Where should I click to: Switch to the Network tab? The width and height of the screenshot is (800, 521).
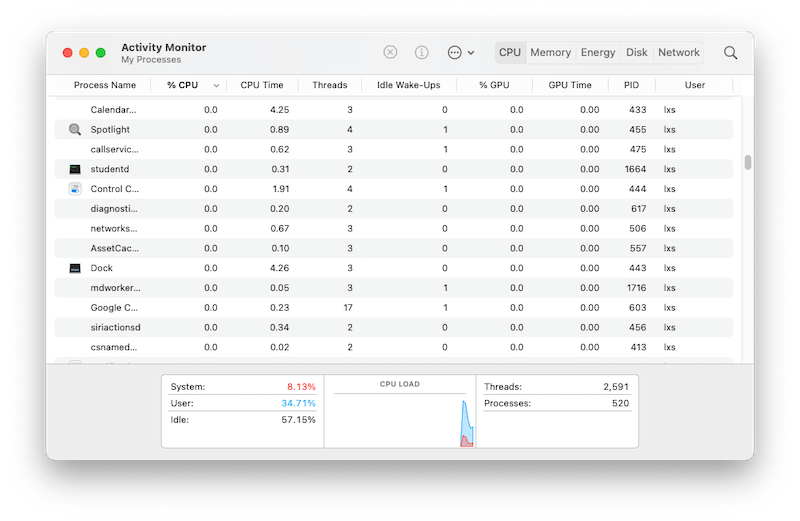point(679,53)
